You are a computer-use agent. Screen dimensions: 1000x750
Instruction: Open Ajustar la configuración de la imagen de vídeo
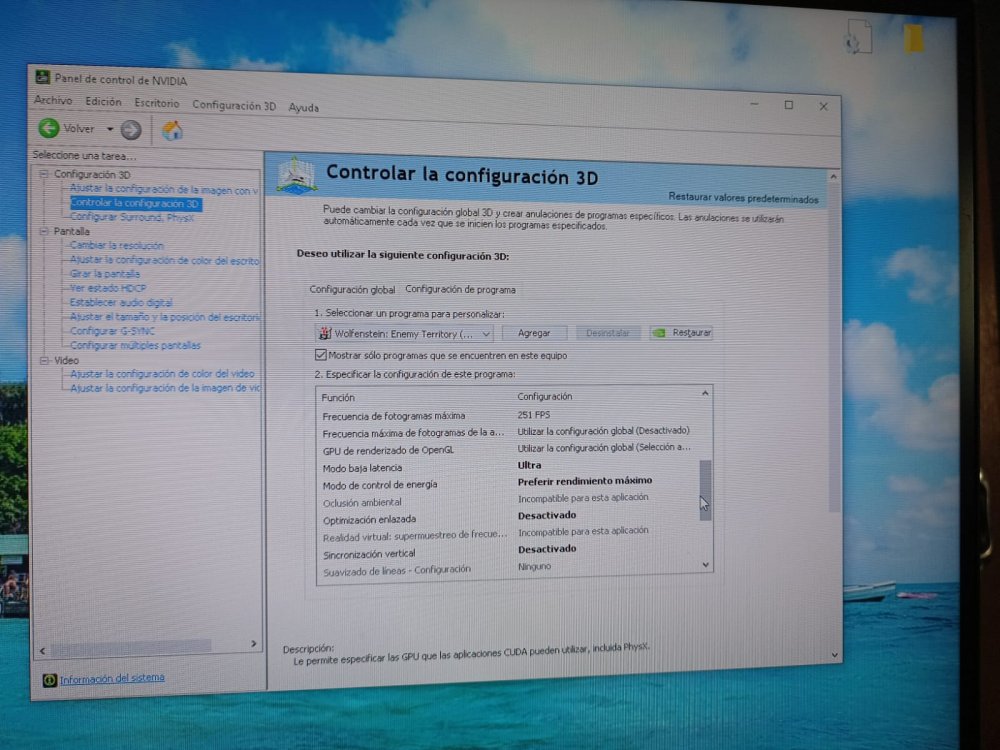click(x=165, y=388)
